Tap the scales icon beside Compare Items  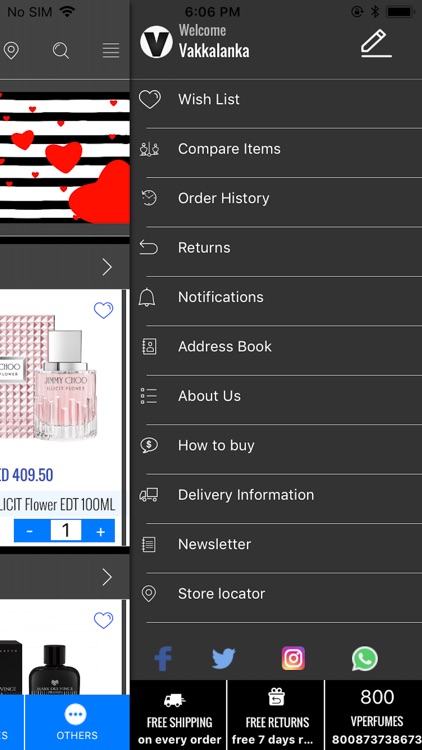pos(149,149)
